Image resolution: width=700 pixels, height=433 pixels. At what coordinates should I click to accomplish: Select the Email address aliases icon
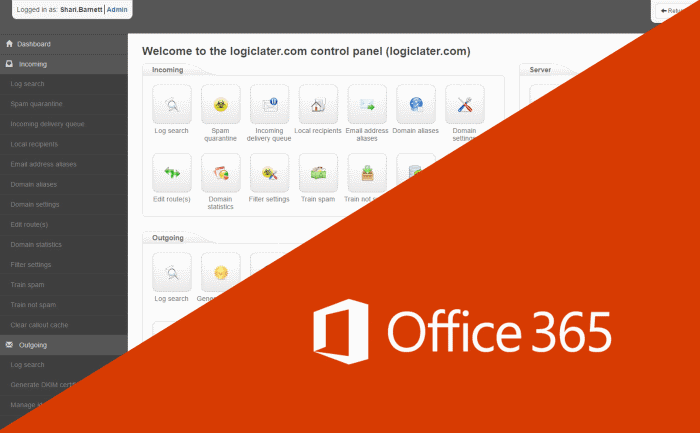[367, 104]
